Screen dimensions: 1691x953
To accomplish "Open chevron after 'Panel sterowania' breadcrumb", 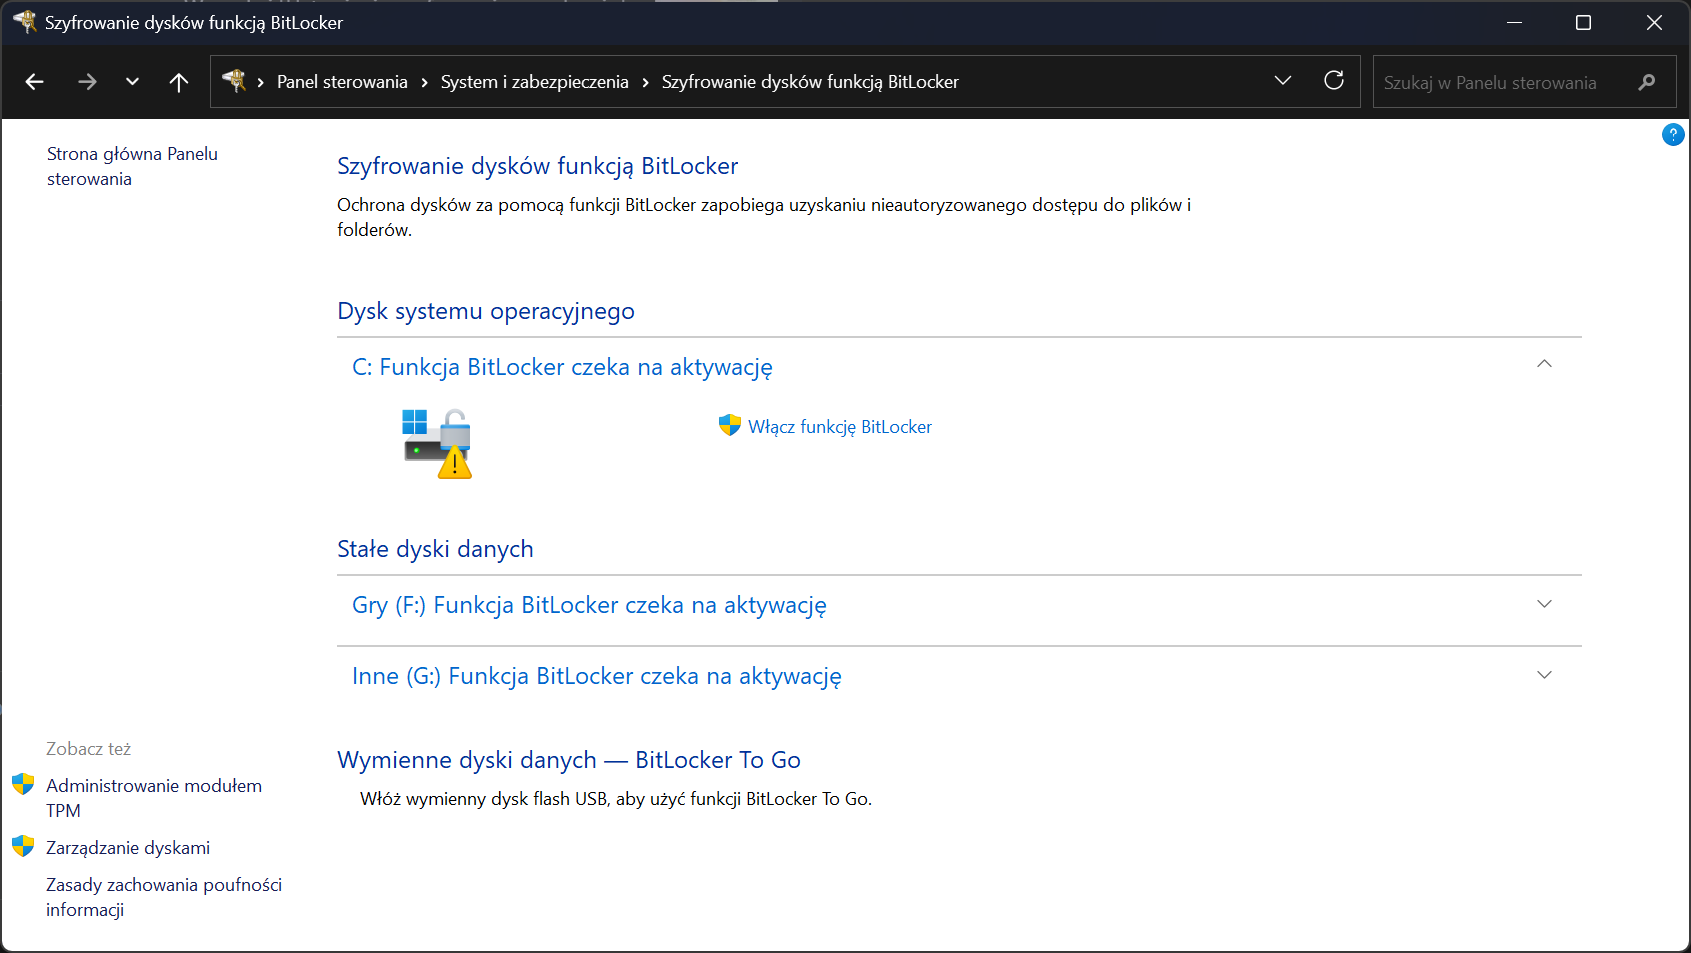I will point(425,82).
